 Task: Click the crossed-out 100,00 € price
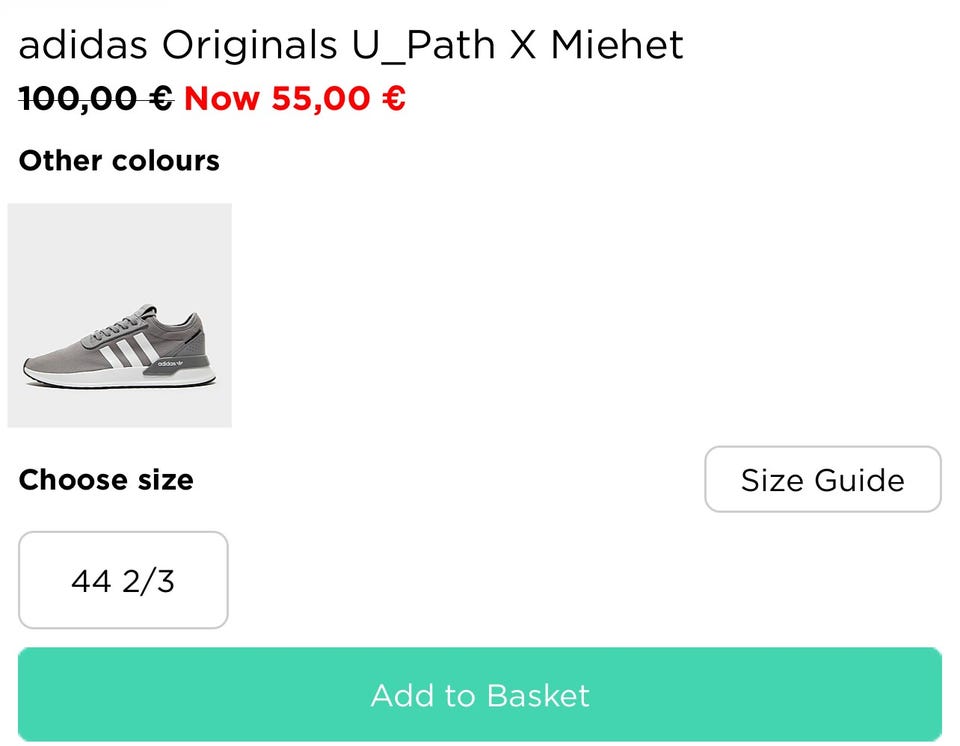point(96,98)
